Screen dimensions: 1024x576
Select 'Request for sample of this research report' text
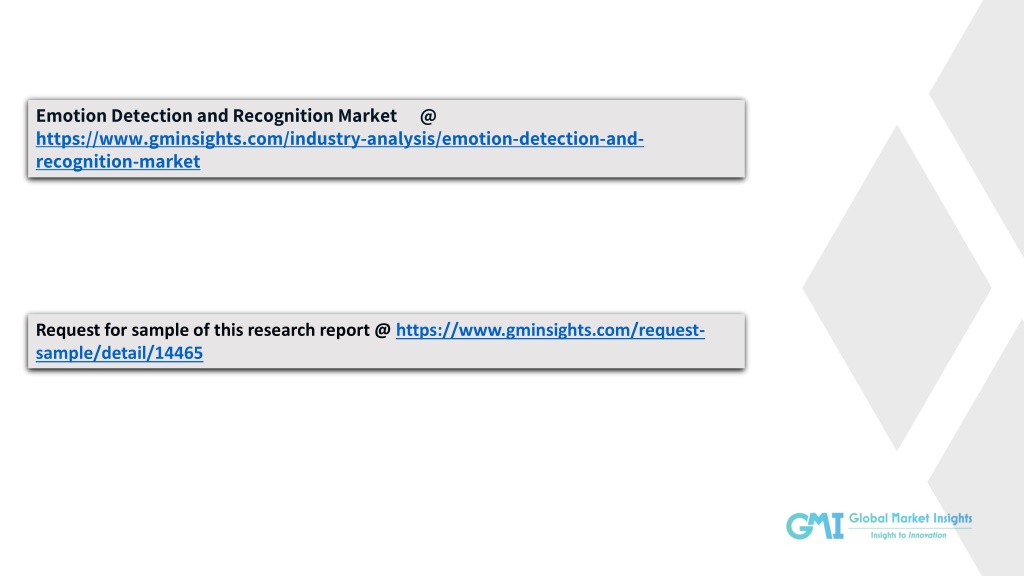tap(203, 330)
